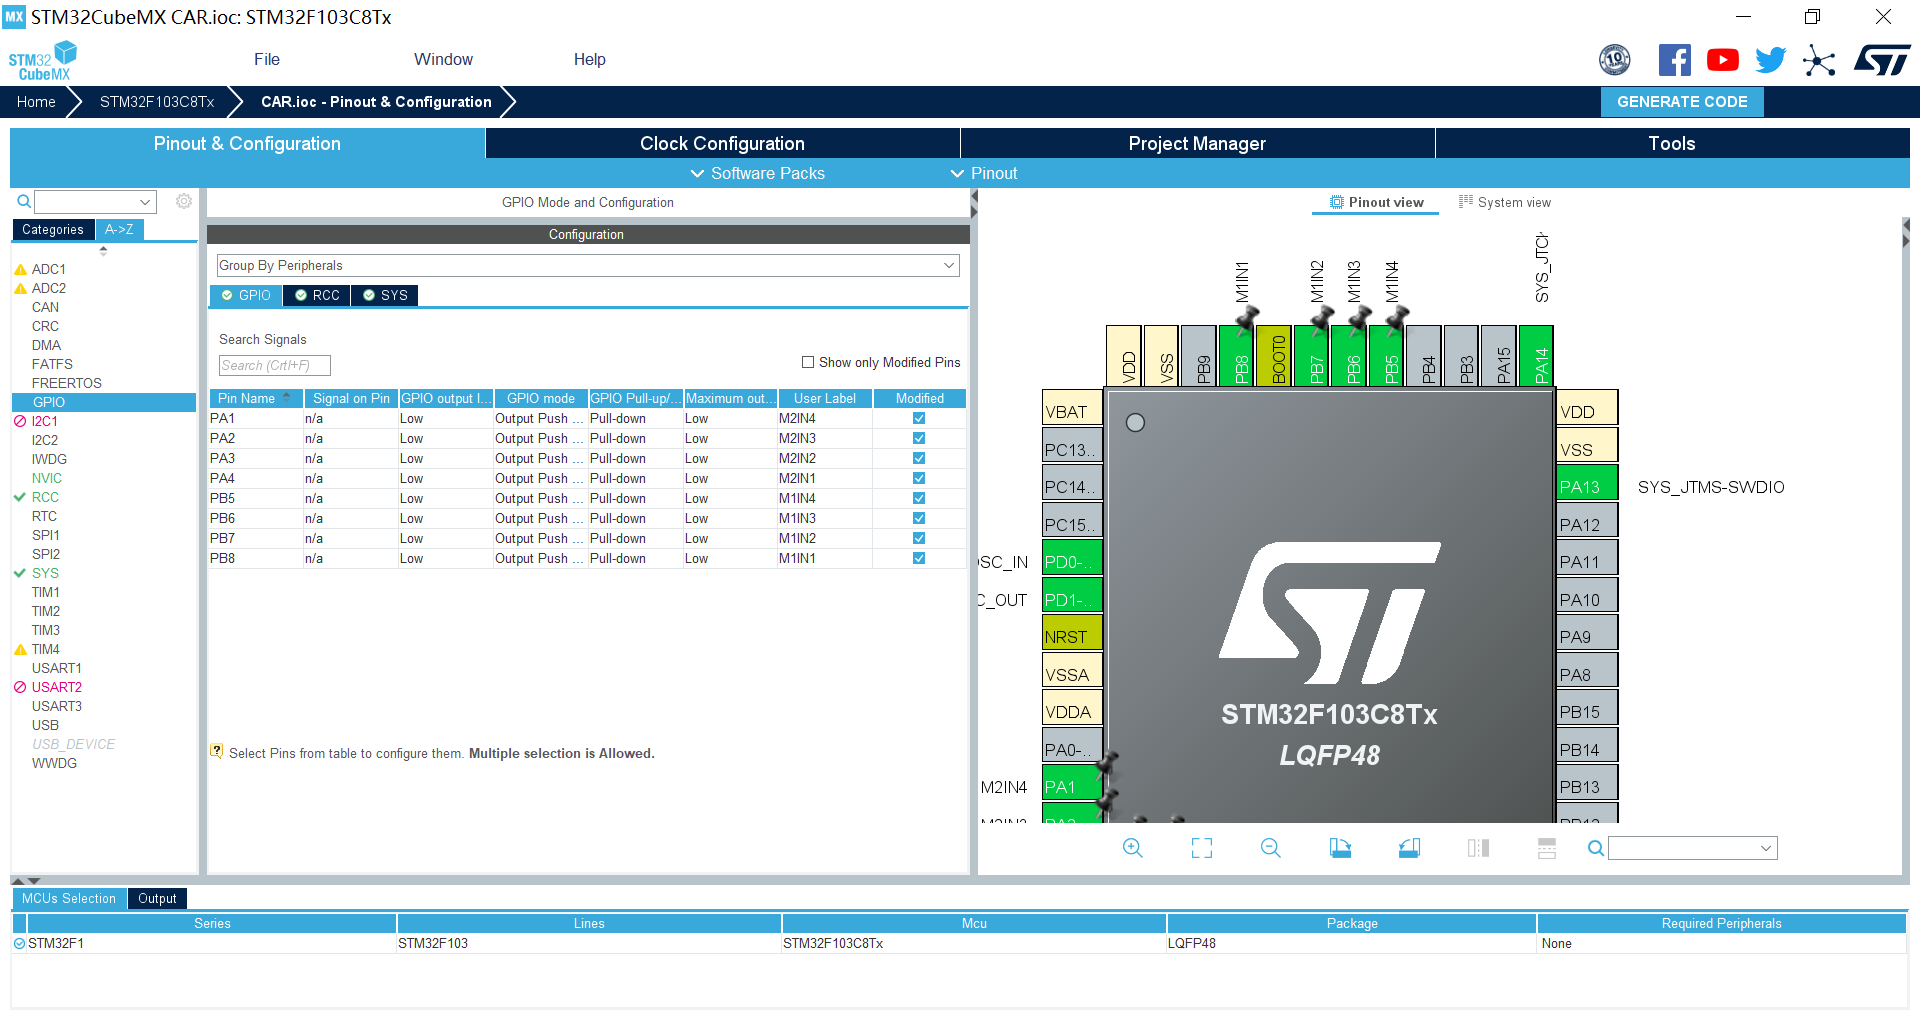Click the GENERATE CODE button
The width and height of the screenshot is (1920, 1020).
[x=1682, y=101]
